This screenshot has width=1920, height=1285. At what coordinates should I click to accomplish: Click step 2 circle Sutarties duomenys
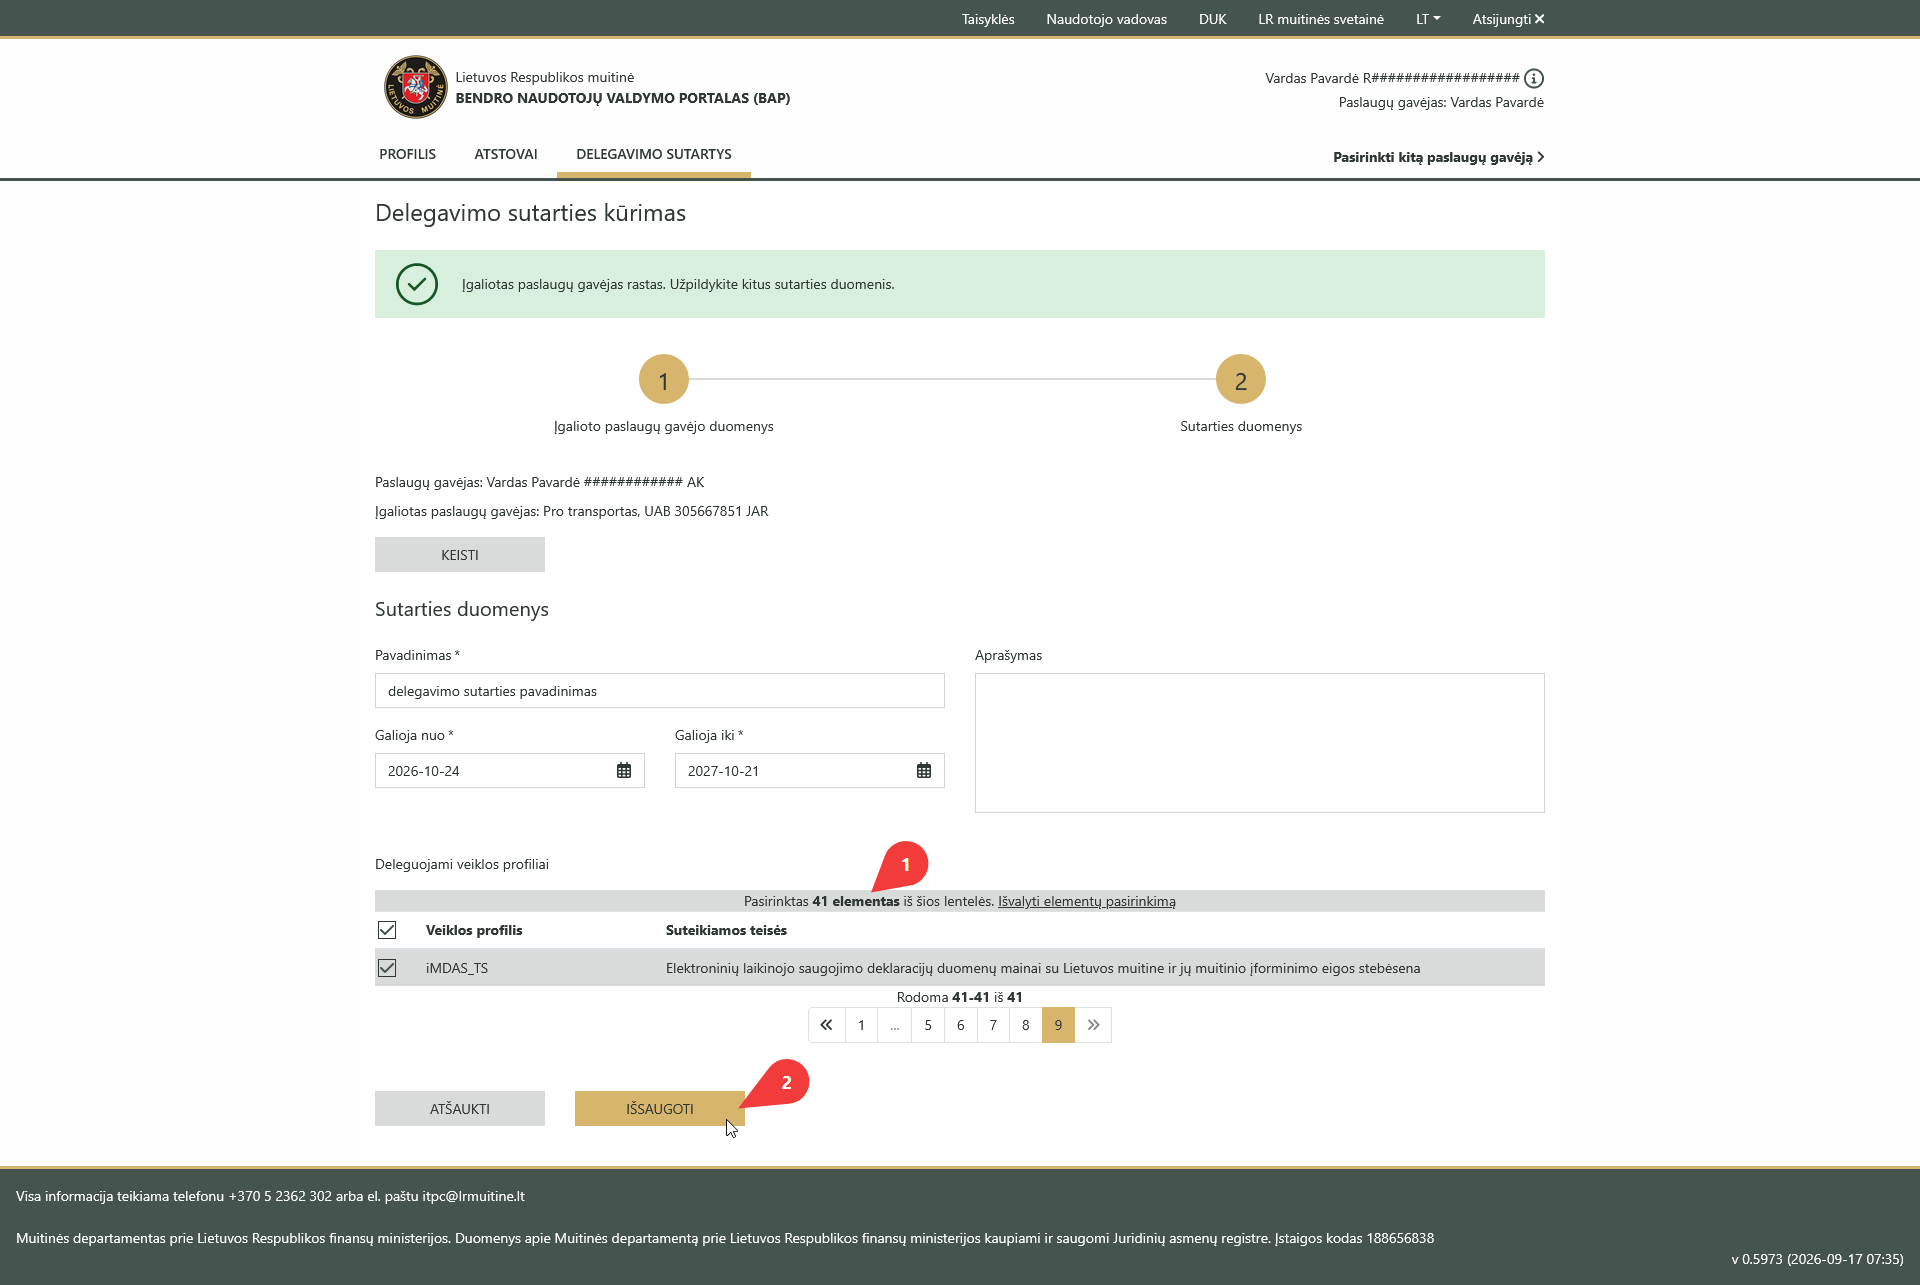pos(1241,380)
